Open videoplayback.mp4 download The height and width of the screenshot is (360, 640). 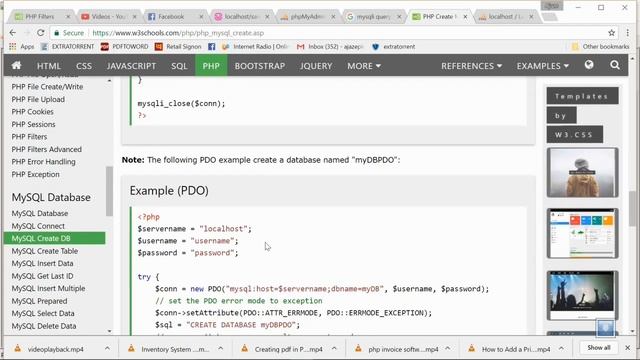point(56,349)
